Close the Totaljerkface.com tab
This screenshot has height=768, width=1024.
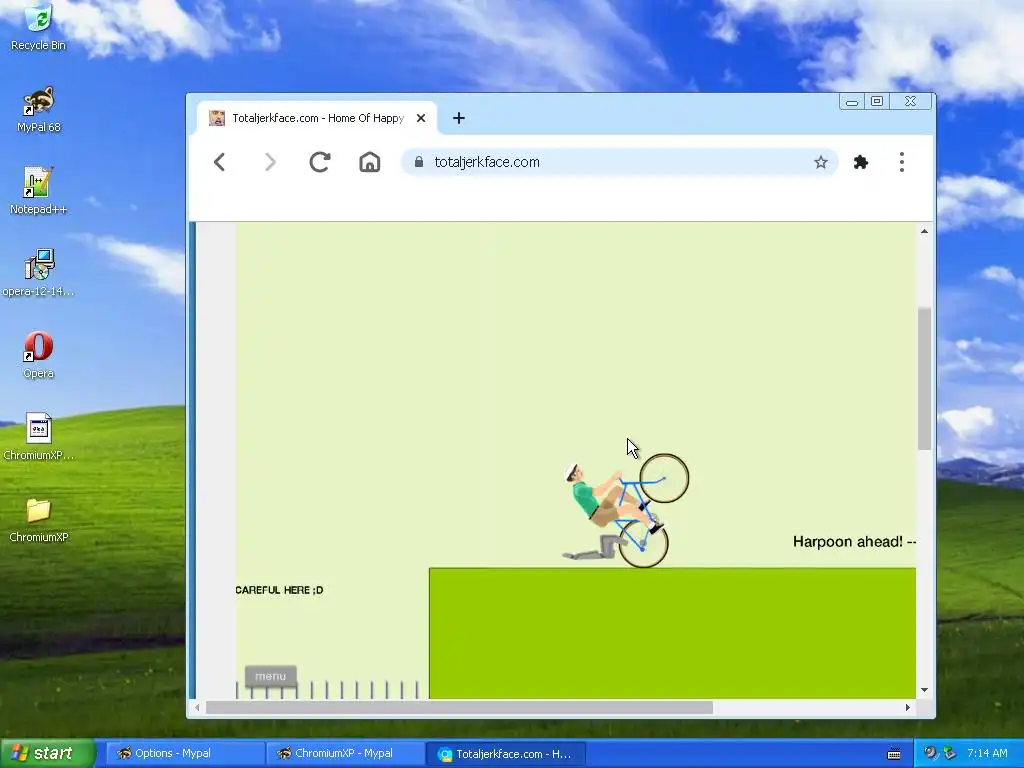421,118
